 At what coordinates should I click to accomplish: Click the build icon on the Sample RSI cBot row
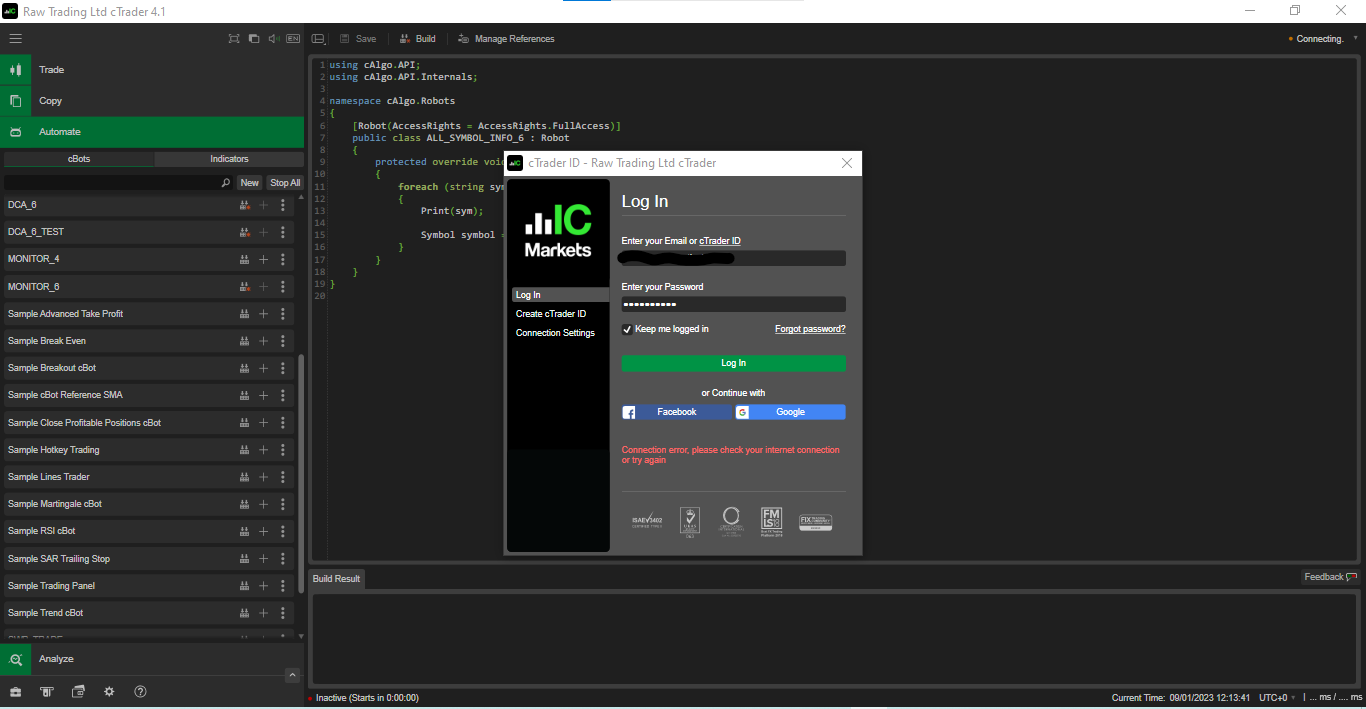tap(244, 531)
